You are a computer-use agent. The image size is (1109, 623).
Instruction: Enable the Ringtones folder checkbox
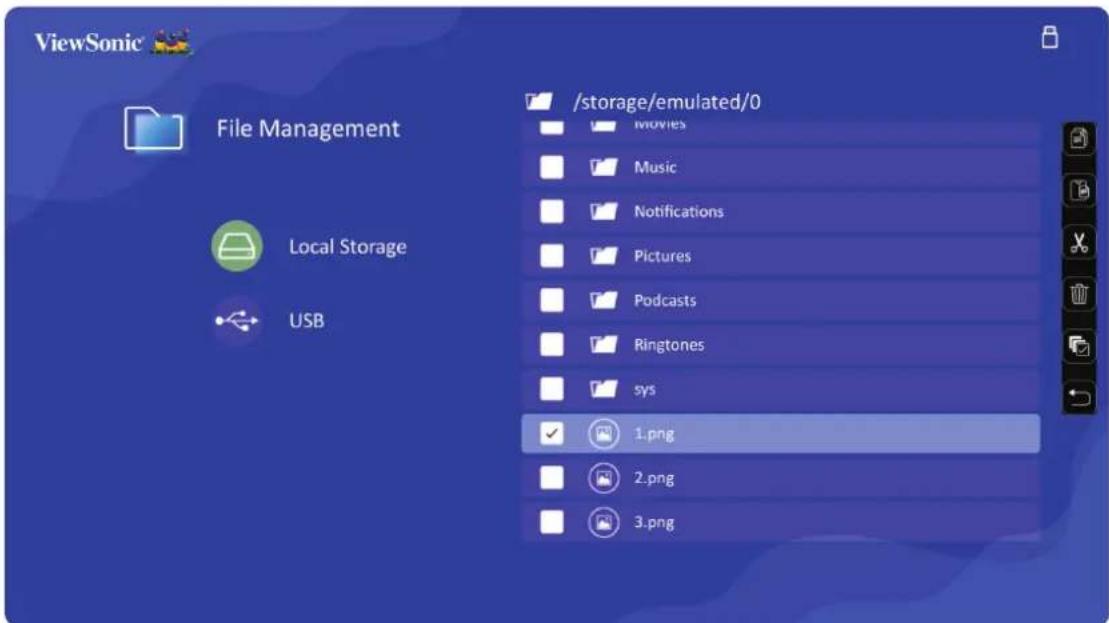(x=552, y=345)
